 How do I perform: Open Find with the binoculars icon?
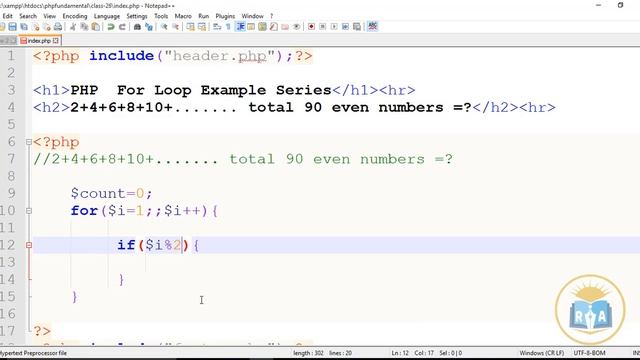pyautogui.click(x=137, y=27)
